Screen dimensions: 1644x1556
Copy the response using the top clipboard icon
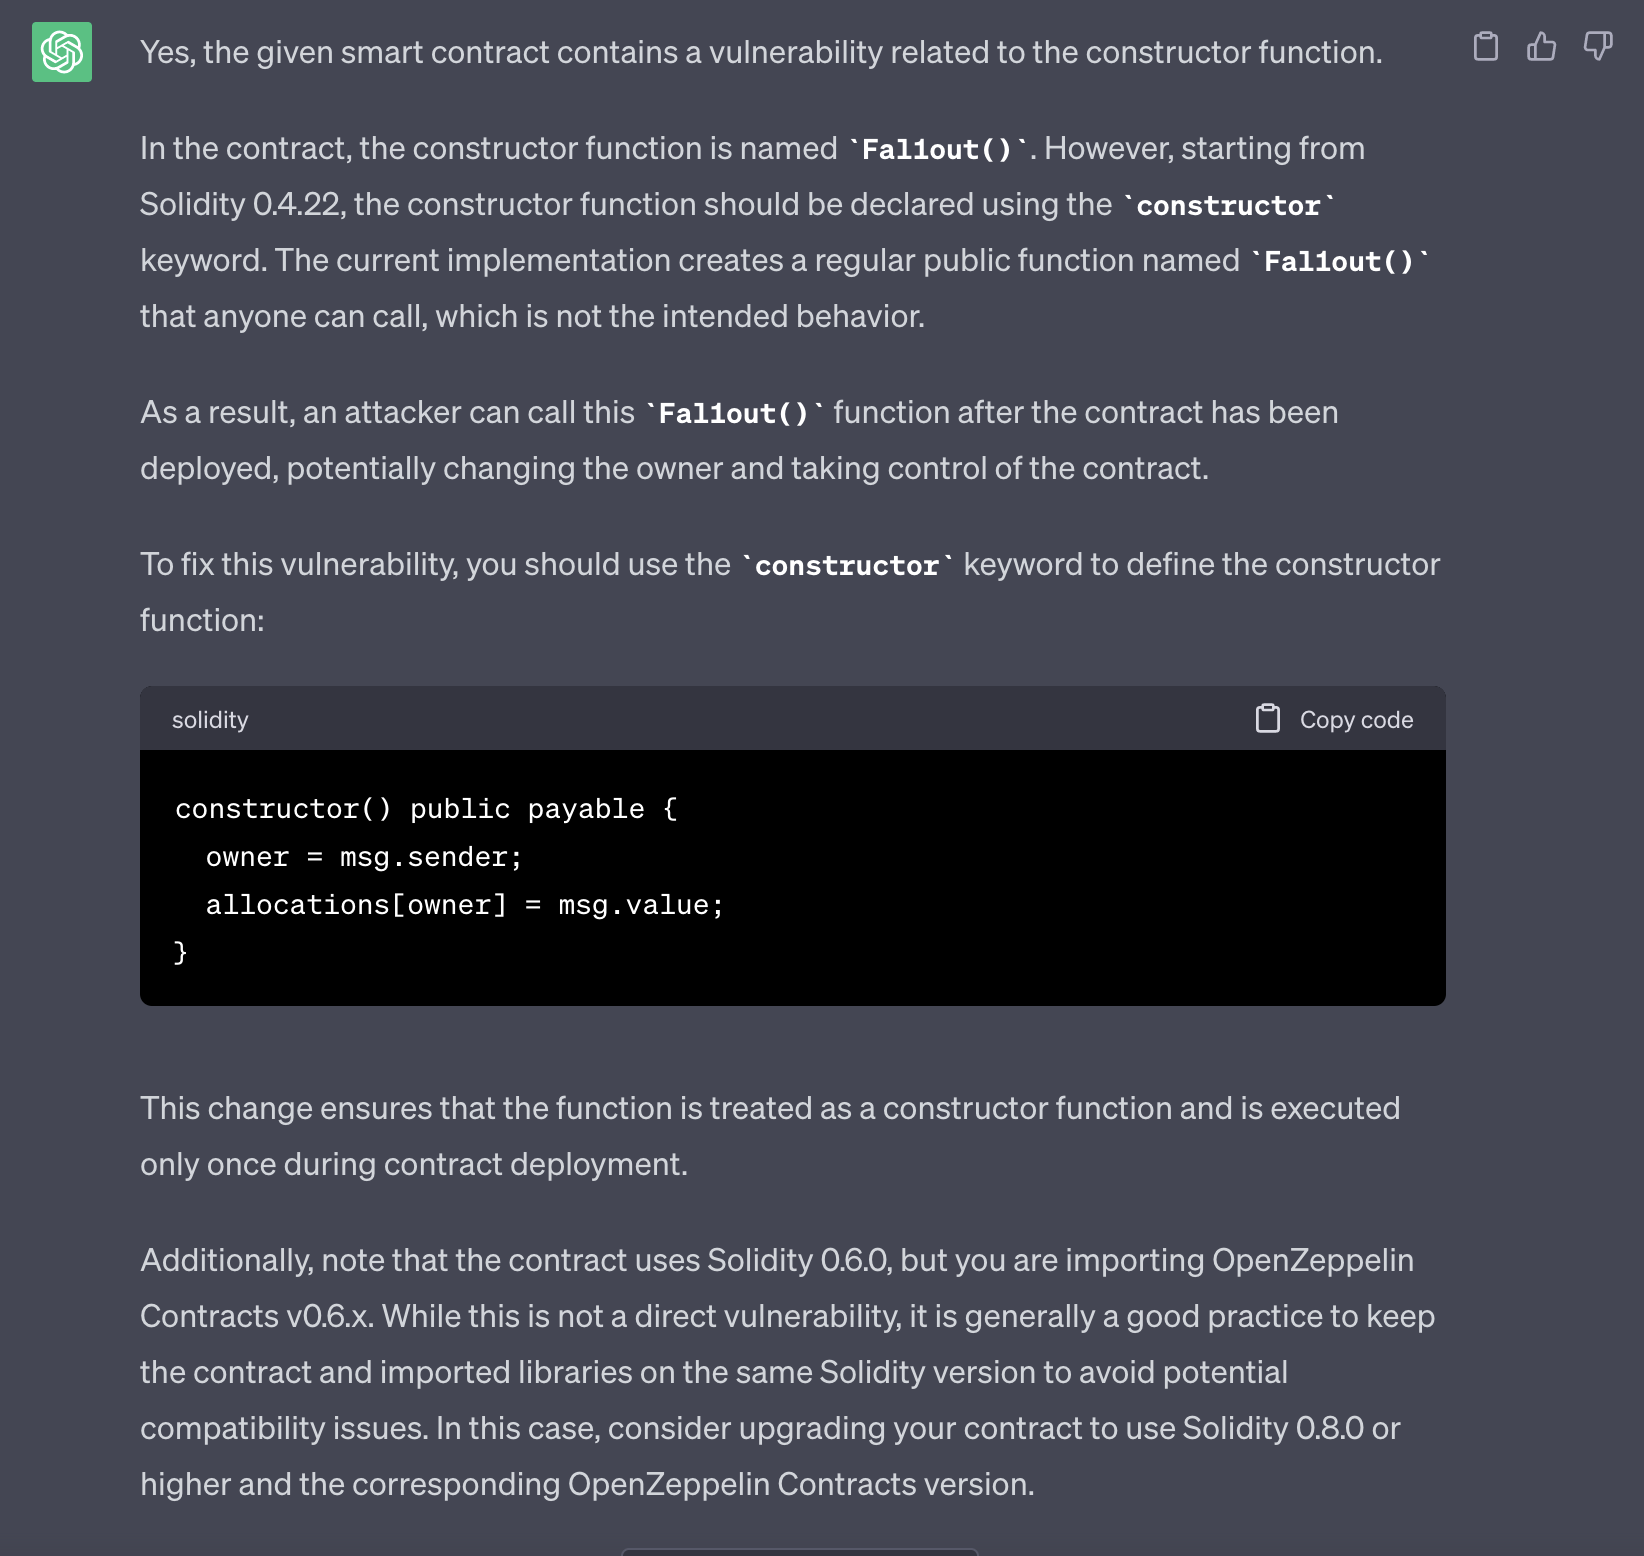tap(1486, 47)
